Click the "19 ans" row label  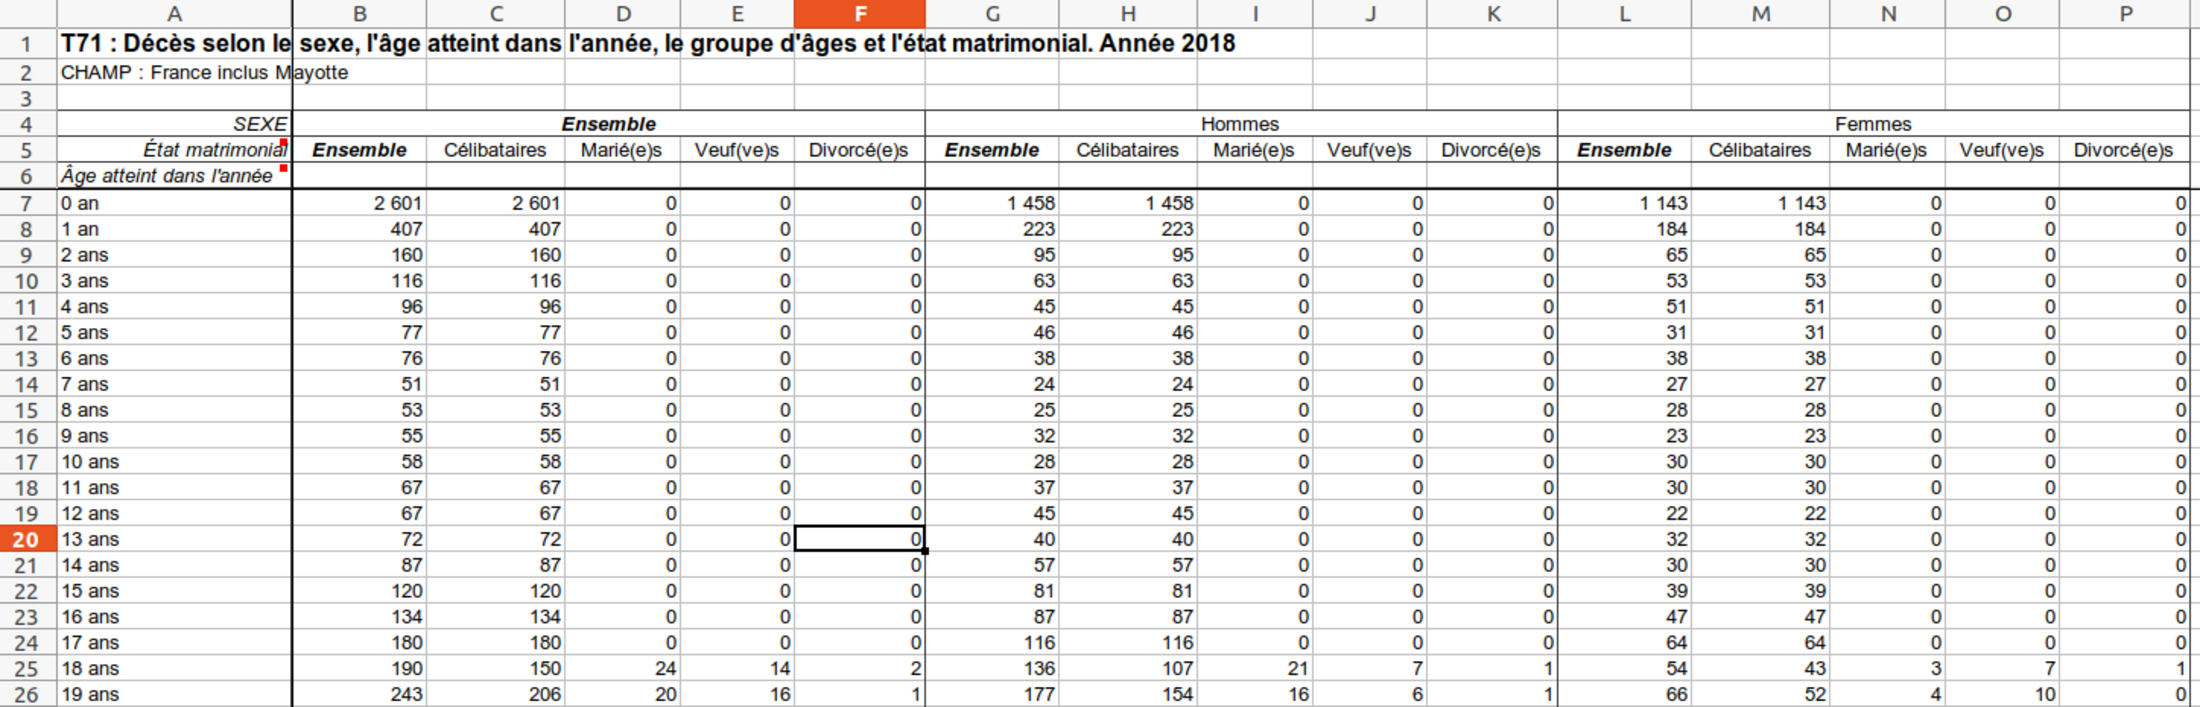(174, 694)
